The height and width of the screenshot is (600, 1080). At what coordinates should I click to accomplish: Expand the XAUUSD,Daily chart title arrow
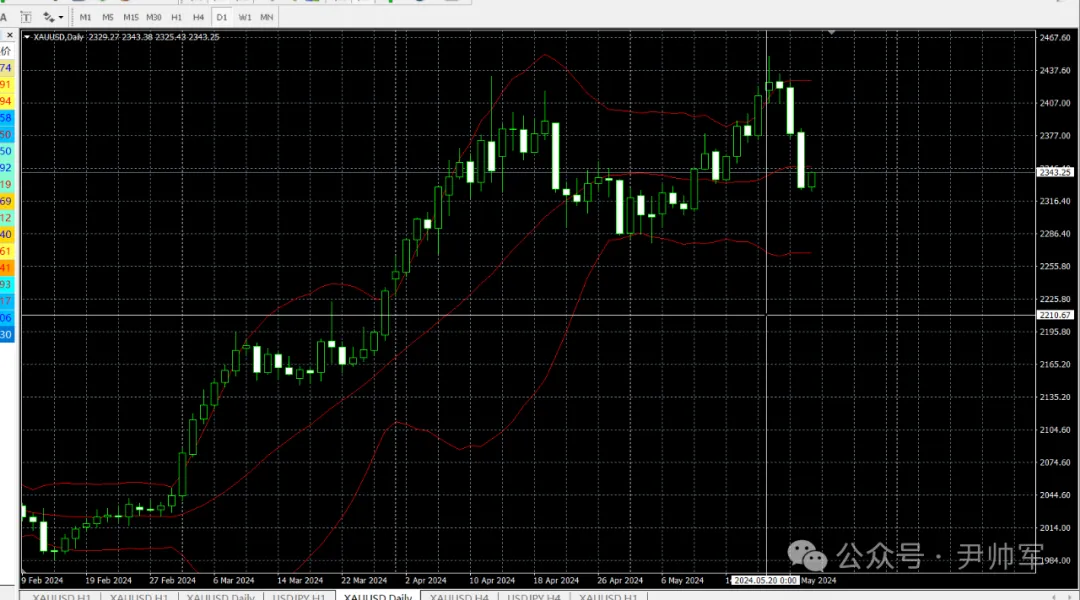(27, 37)
